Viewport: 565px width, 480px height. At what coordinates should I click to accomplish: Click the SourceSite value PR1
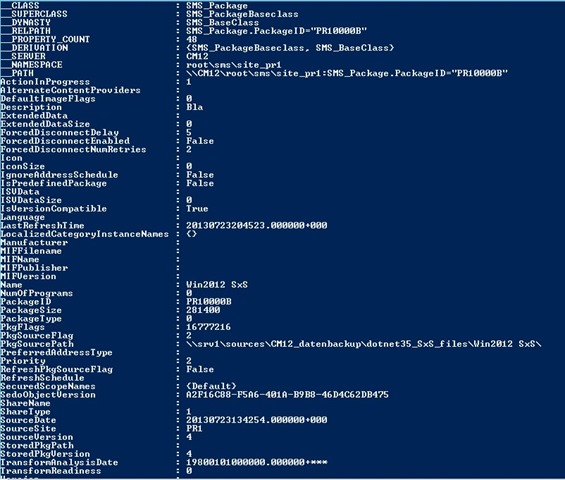[194, 428]
